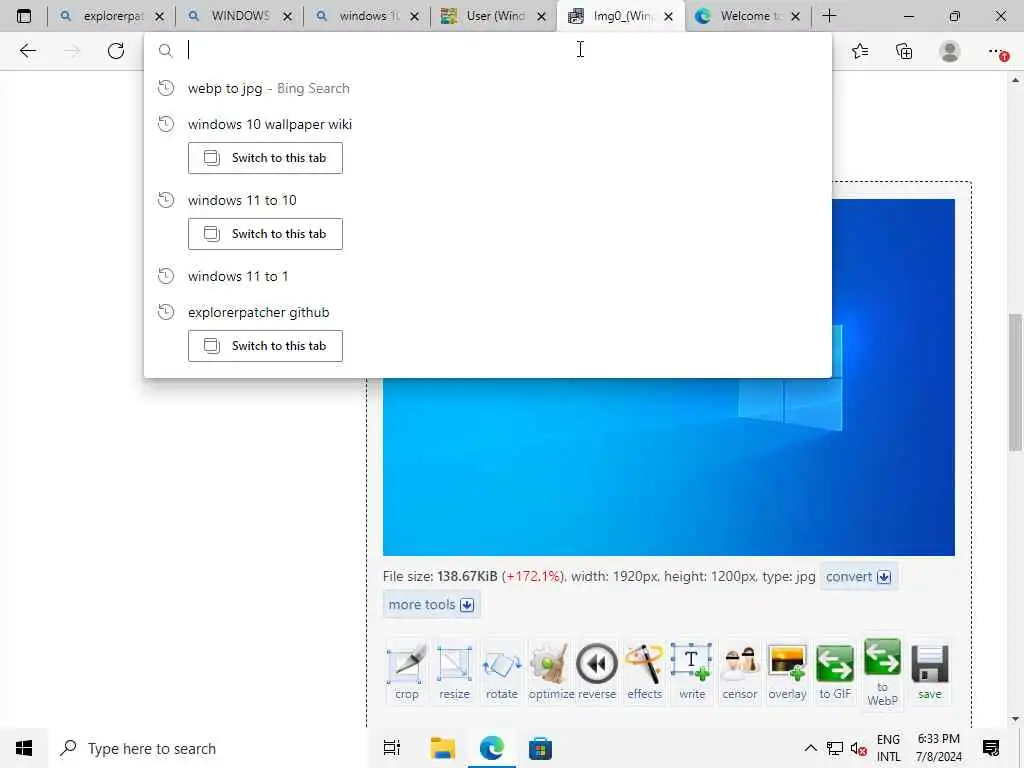Screen dimensions: 1024x768
Task: Add a new tab with plus button
Action: [829, 16]
